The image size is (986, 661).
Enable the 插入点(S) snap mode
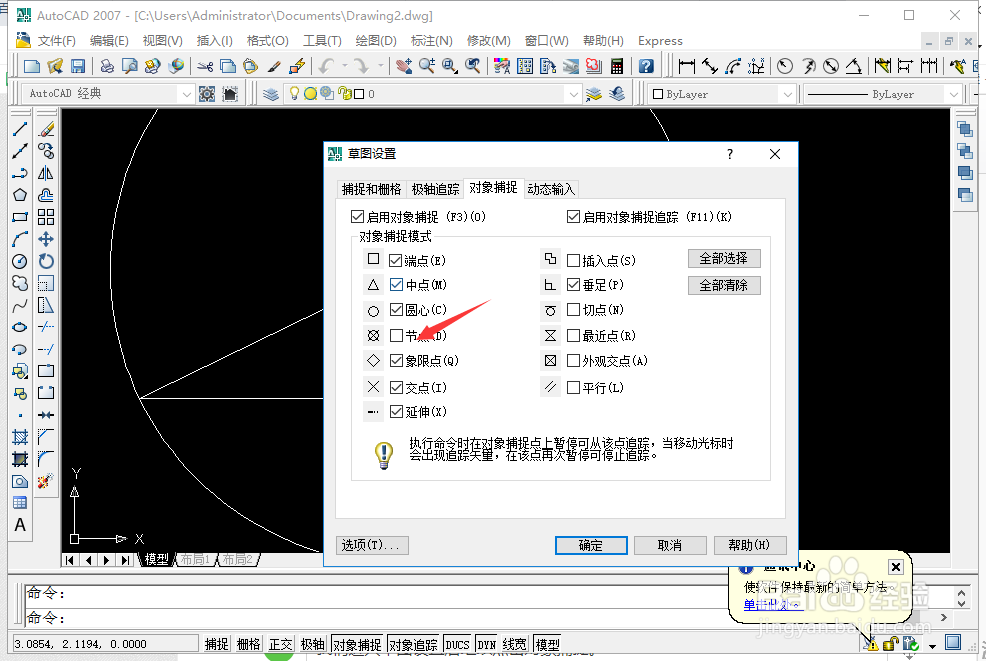[573, 260]
